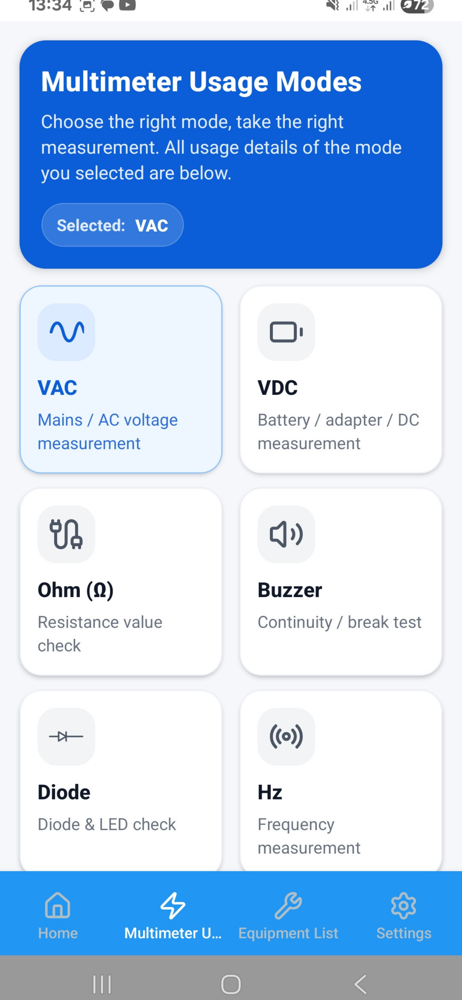Screen dimensions: 462x1000
Task: Tap the VAC sine wave icon
Action: coord(66,332)
